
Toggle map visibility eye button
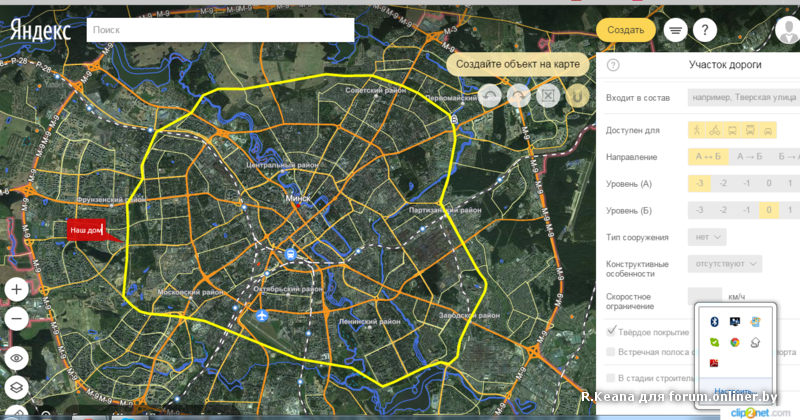pos(16,358)
